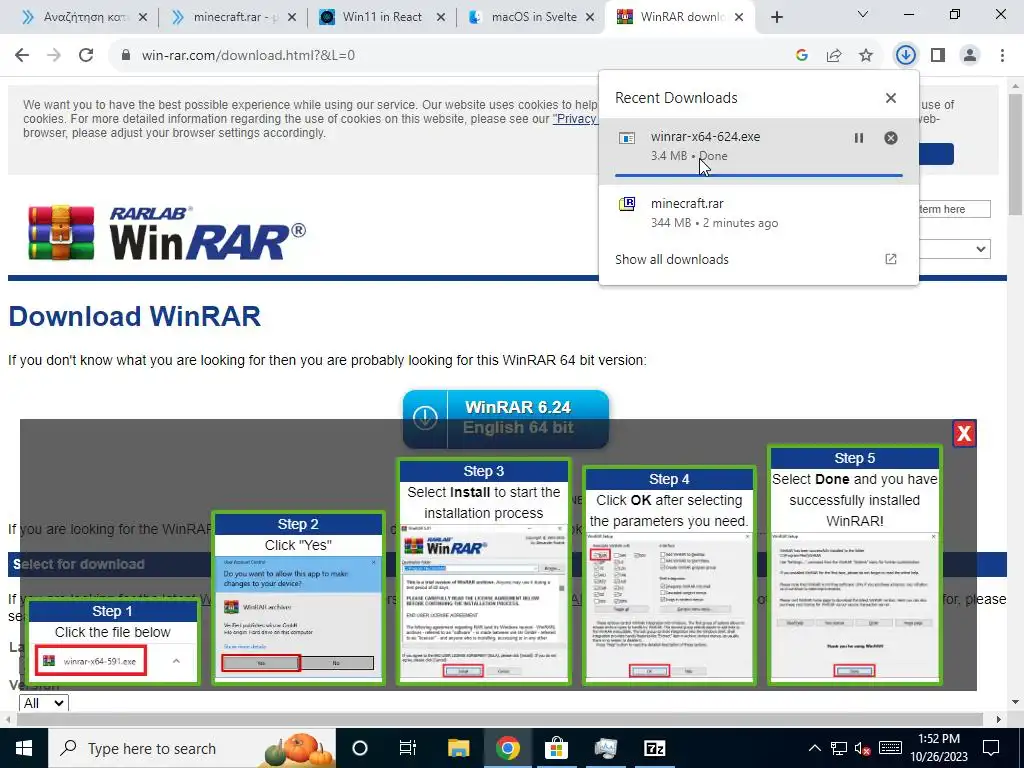
Task: Open the All version dropdown
Action: (44, 703)
